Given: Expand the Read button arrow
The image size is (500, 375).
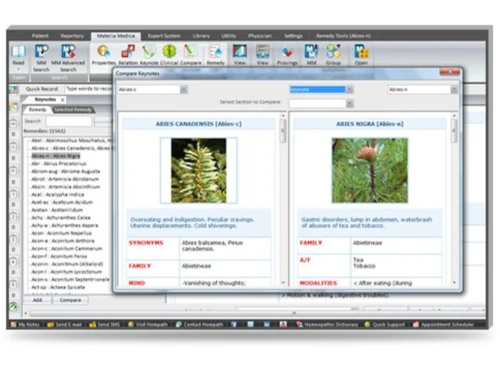Looking at the screenshot, I should coord(18,69).
